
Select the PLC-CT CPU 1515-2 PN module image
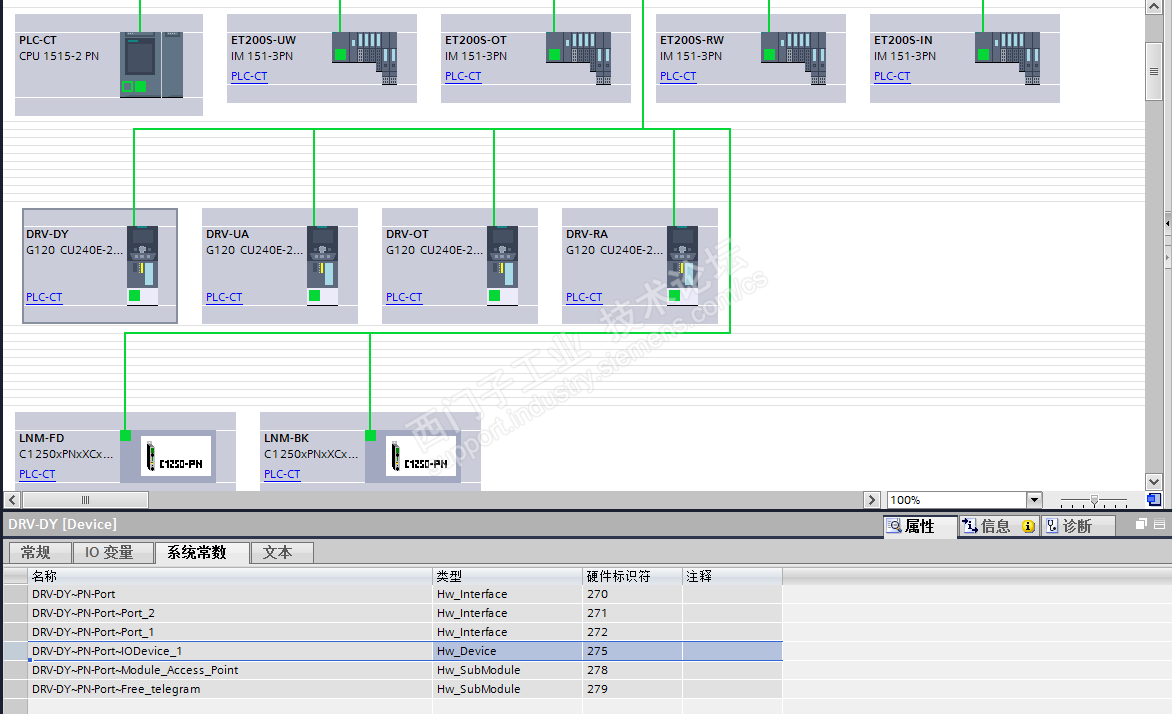(x=152, y=64)
